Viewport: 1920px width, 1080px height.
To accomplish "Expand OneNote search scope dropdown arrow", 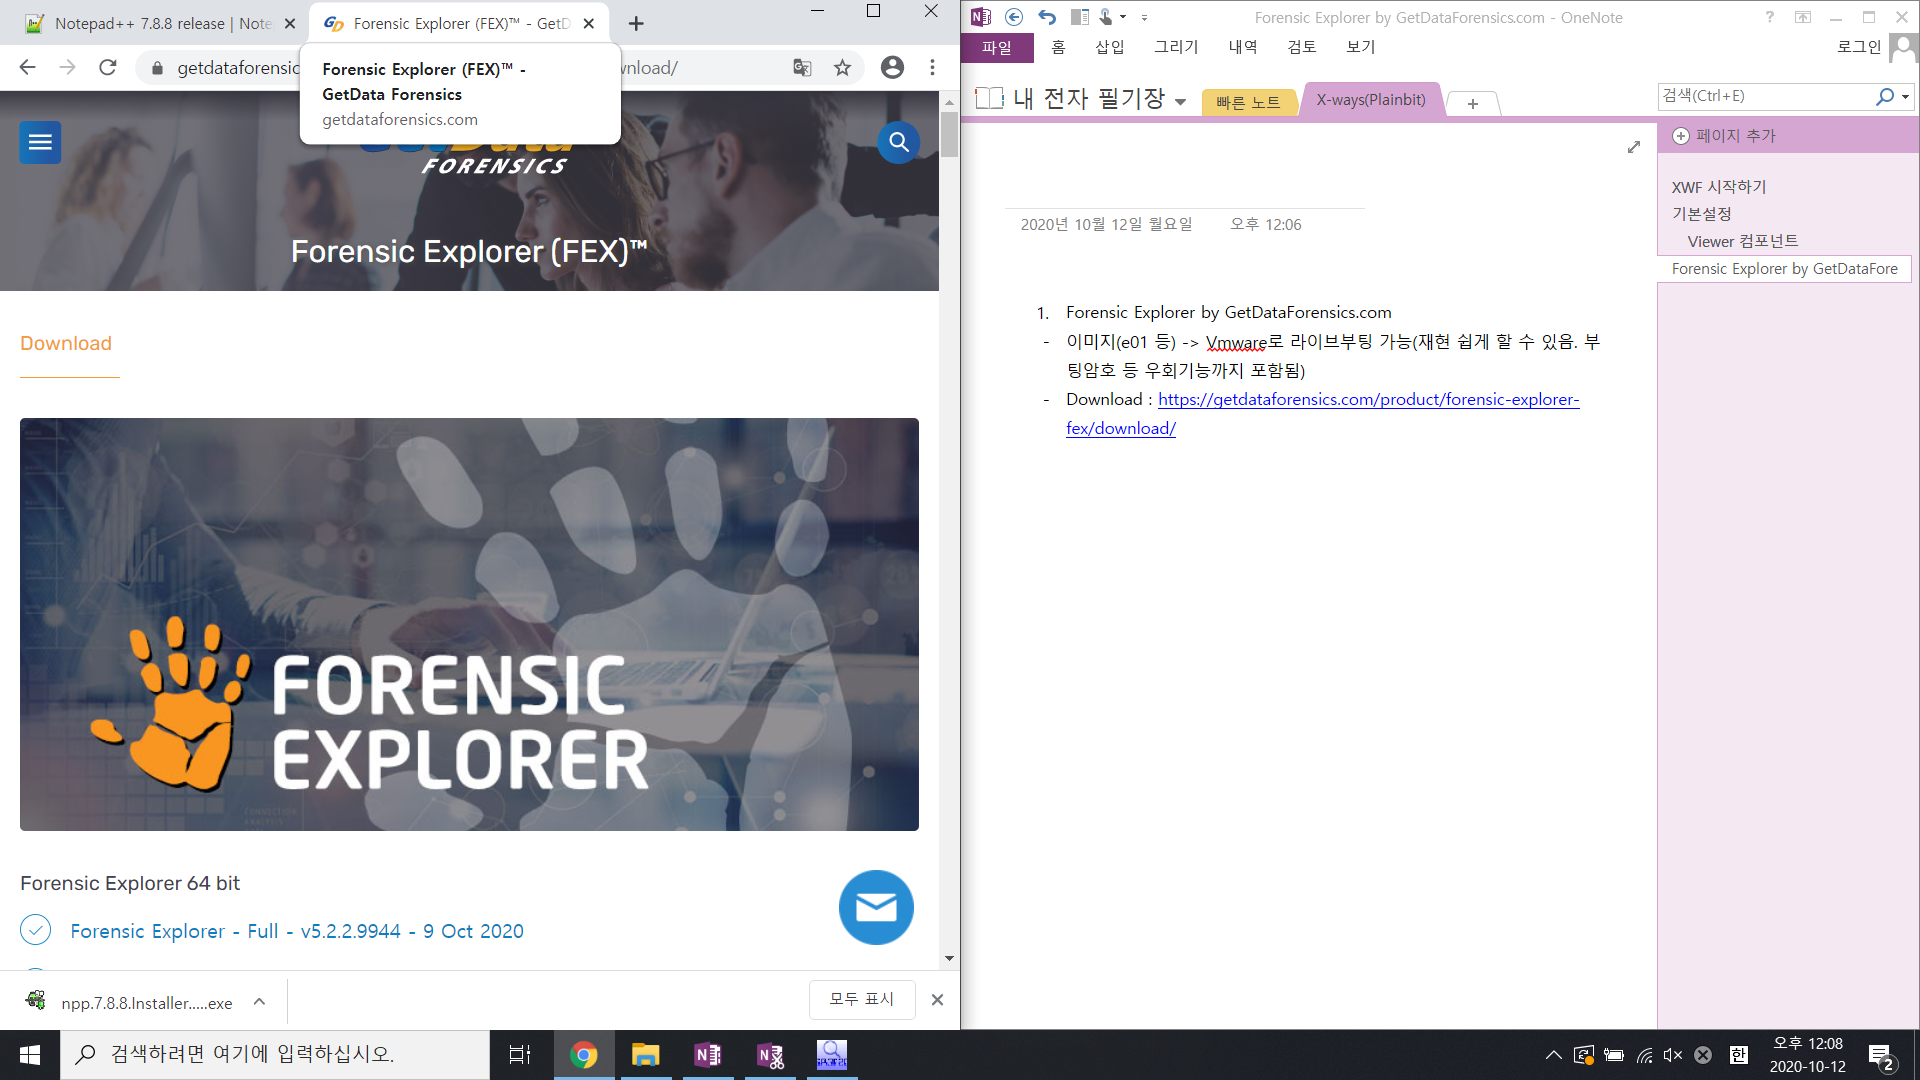I will [1905, 96].
